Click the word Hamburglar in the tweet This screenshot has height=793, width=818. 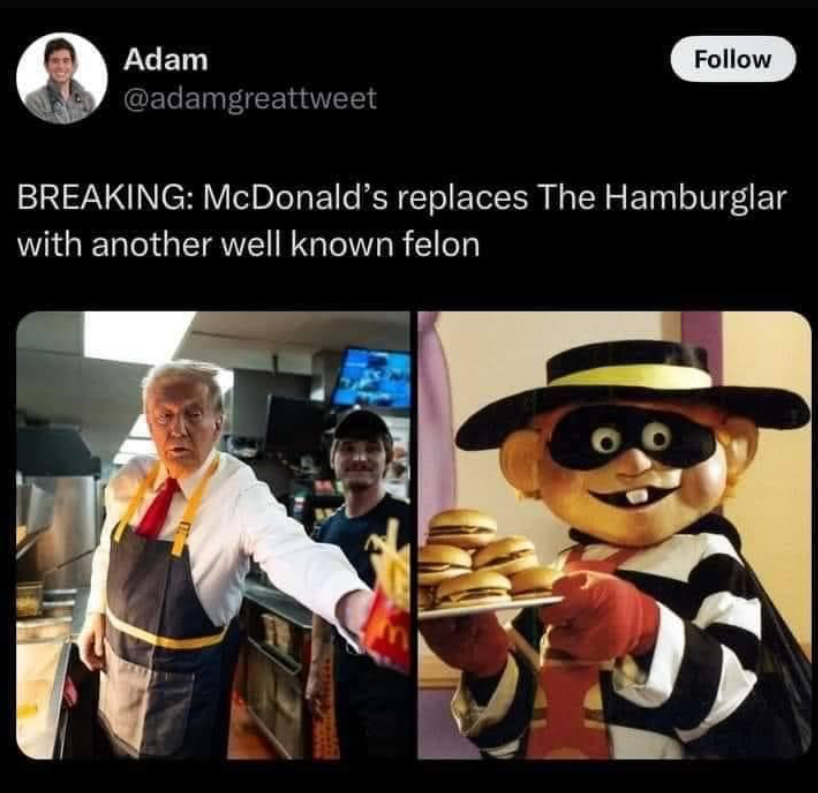pos(695,198)
